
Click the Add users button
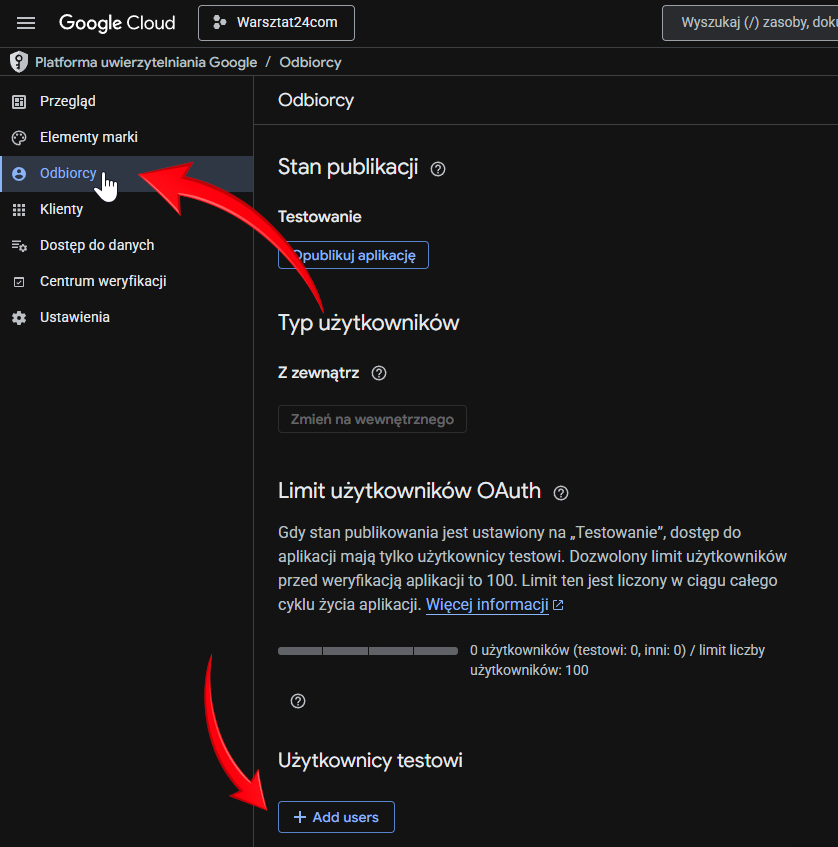pyautogui.click(x=336, y=817)
